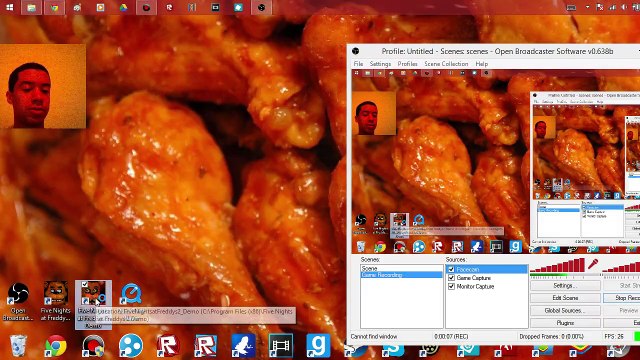Launch Garry's Mod desktop shortcut

pyautogui.click(x=318, y=346)
